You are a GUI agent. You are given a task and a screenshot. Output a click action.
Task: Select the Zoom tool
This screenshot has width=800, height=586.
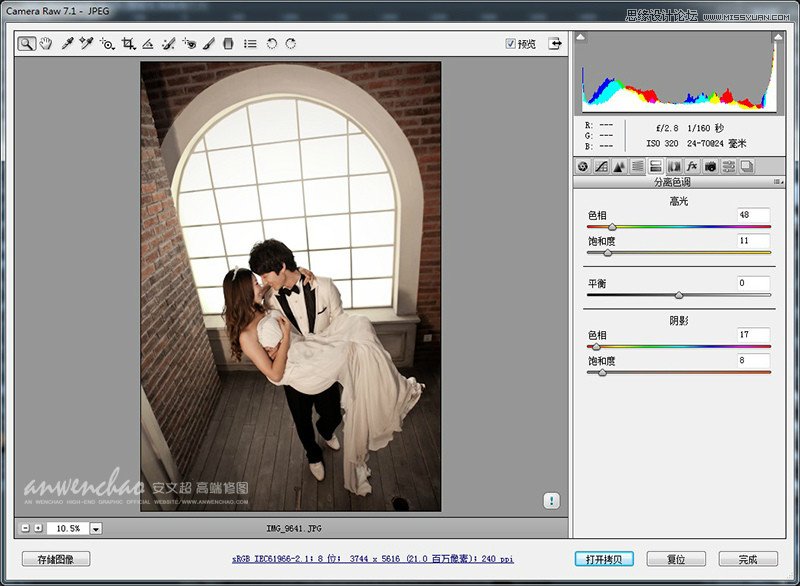point(26,43)
